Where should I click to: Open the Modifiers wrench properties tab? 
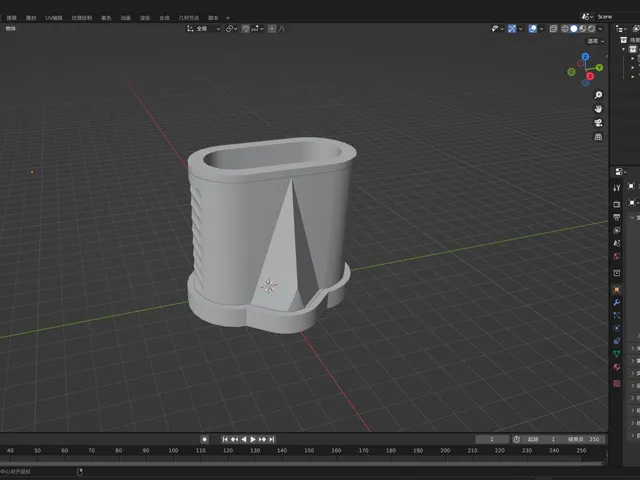[616, 302]
